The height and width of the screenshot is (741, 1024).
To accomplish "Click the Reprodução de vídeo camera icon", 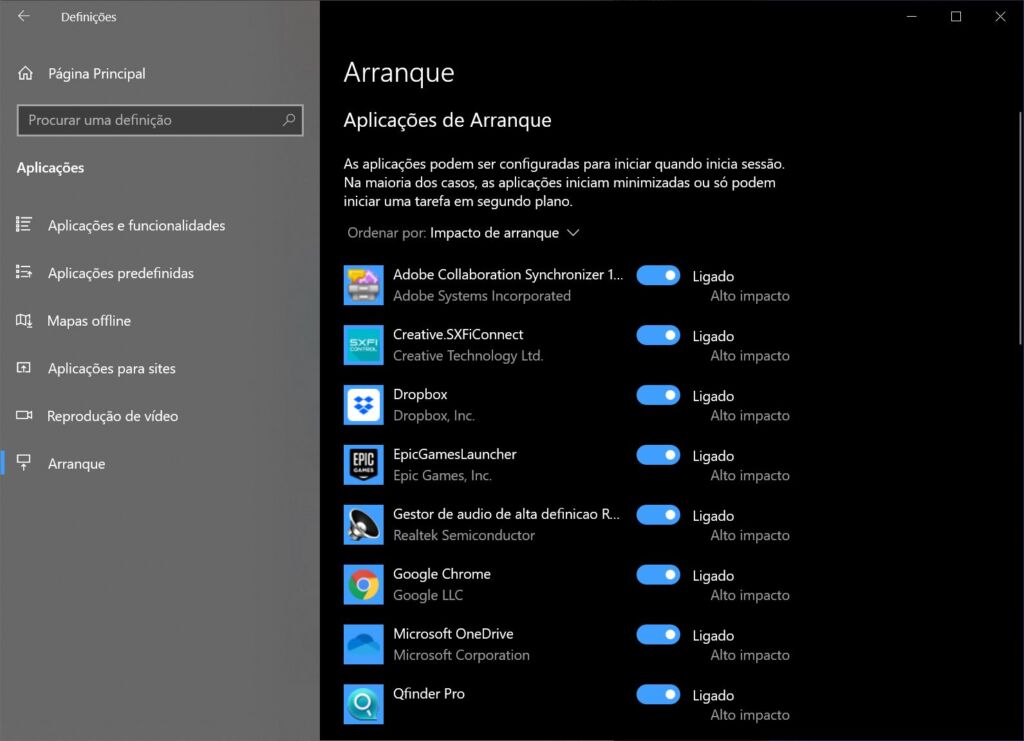I will [24, 415].
